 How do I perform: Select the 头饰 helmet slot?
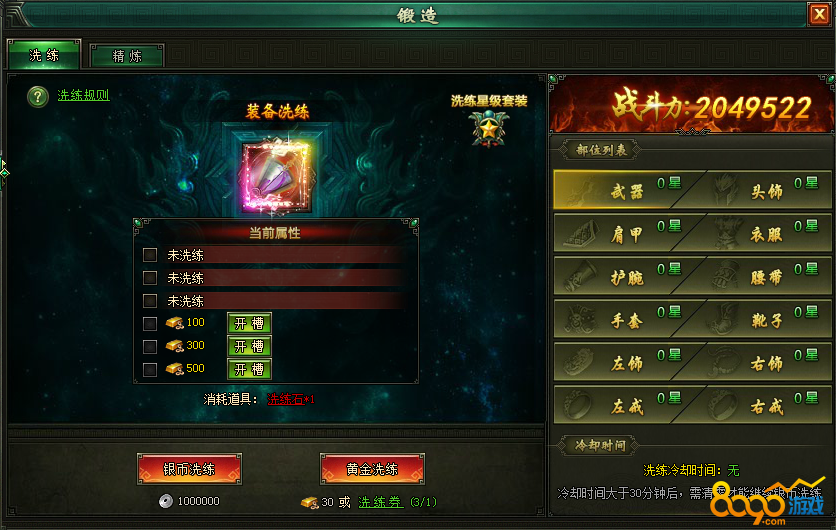click(x=762, y=190)
